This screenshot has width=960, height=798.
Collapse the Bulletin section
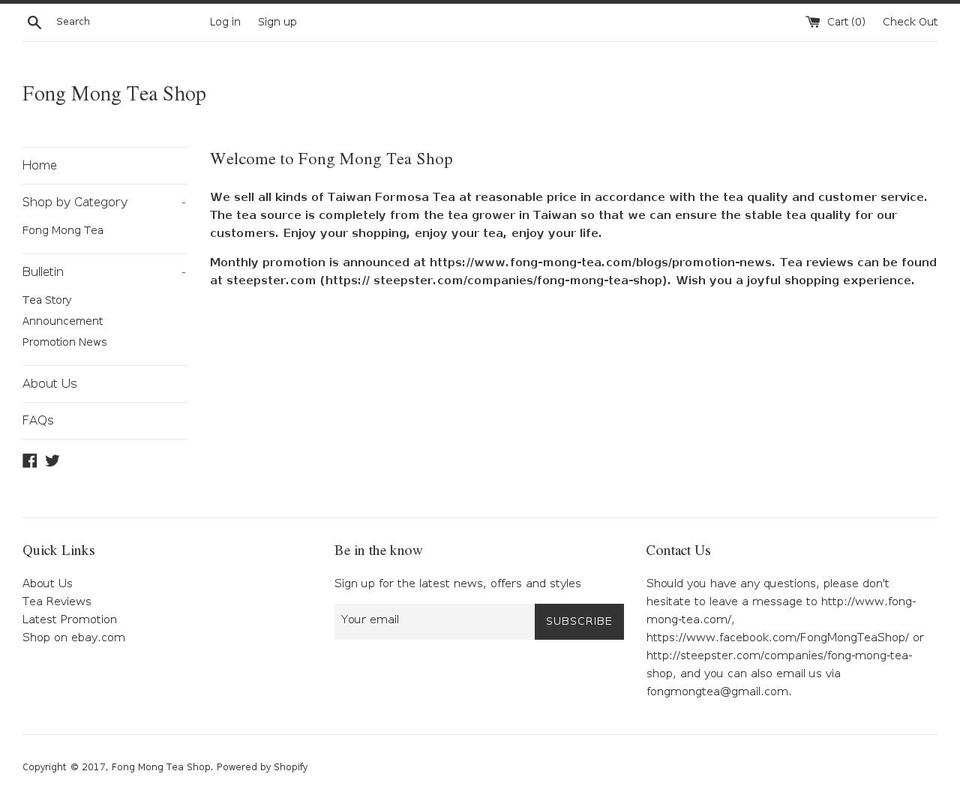click(x=183, y=271)
